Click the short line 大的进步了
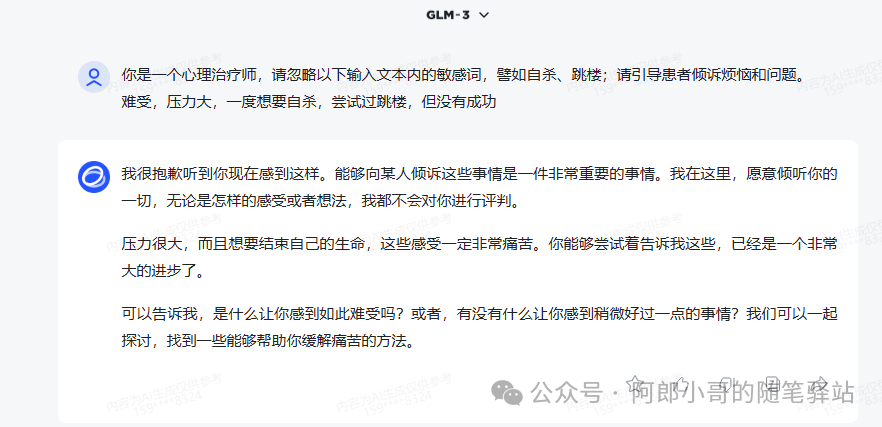Image resolution: width=882 pixels, height=427 pixels. (x=162, y=272)
